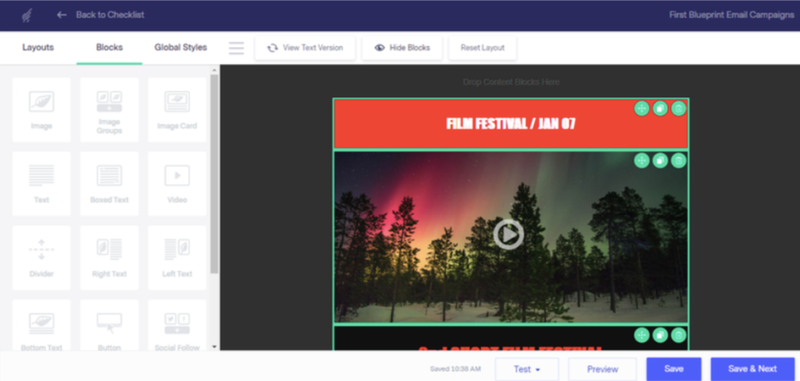Click the feather logo icon in the header
This screenshot has width=800, height=381.
pos(27,15)
